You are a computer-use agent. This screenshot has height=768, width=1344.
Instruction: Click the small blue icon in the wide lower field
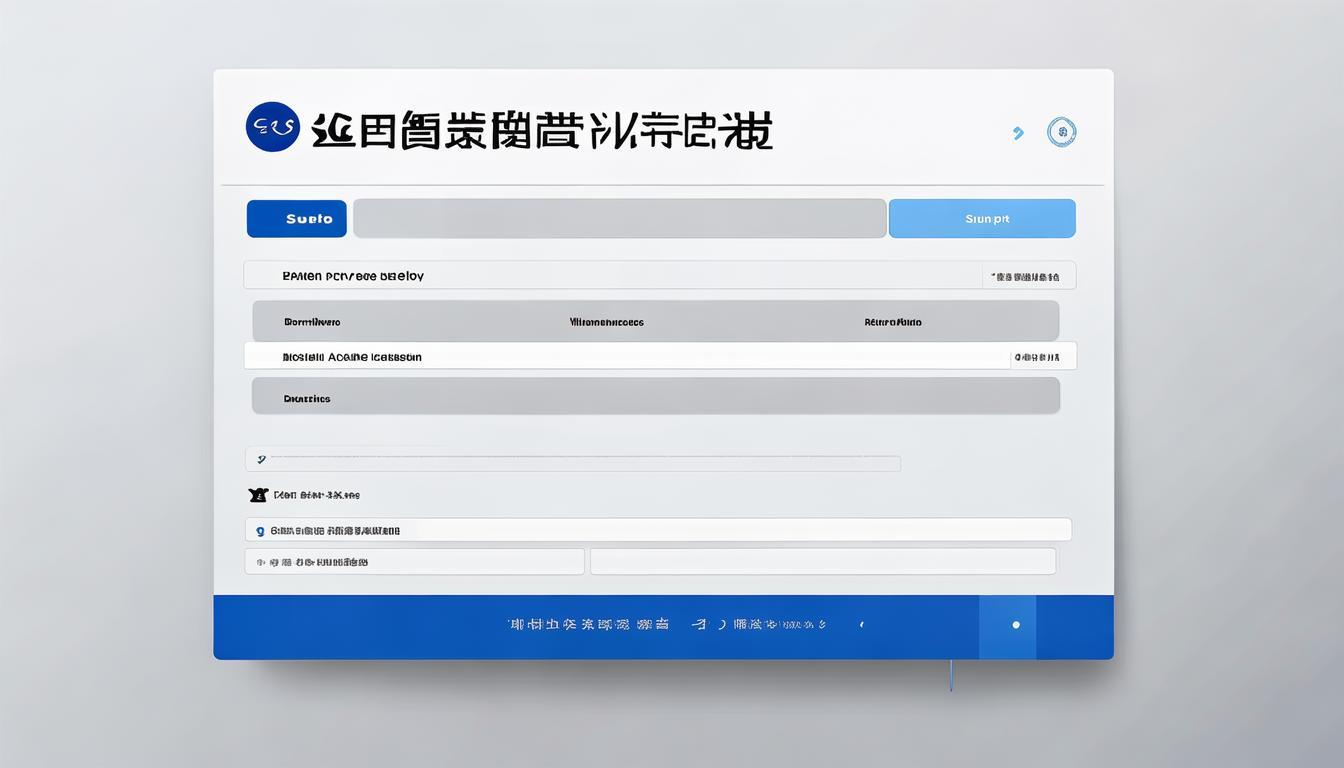click(261, 531)
